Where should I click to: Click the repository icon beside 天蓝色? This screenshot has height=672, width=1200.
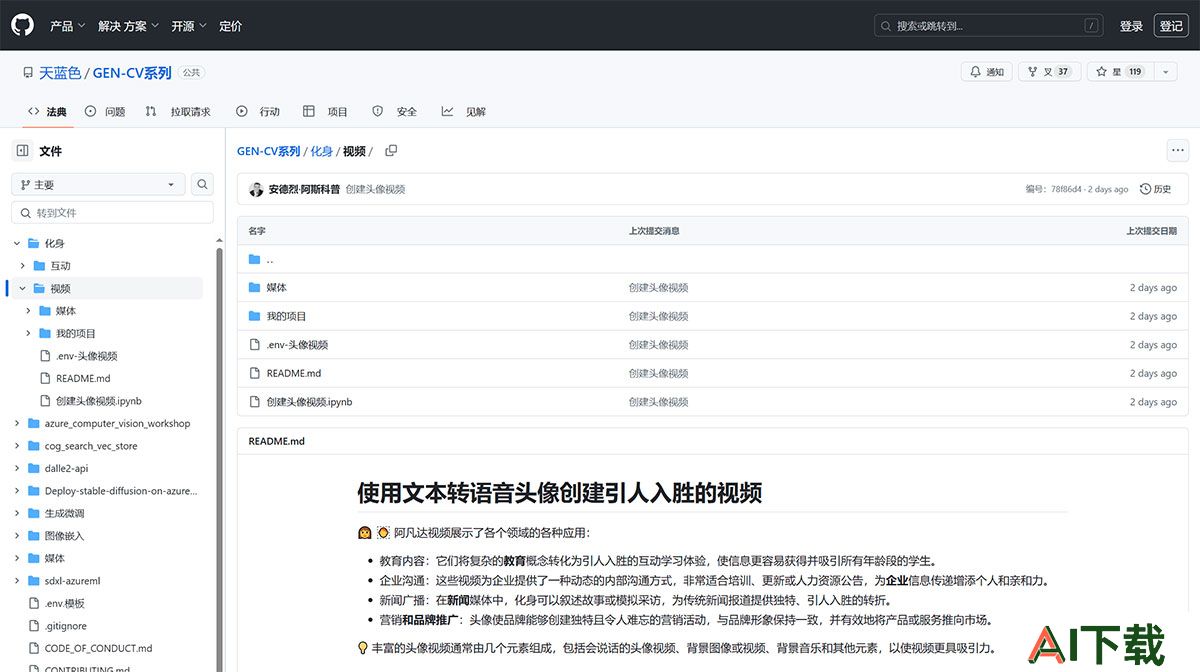[x=27, y=73]
